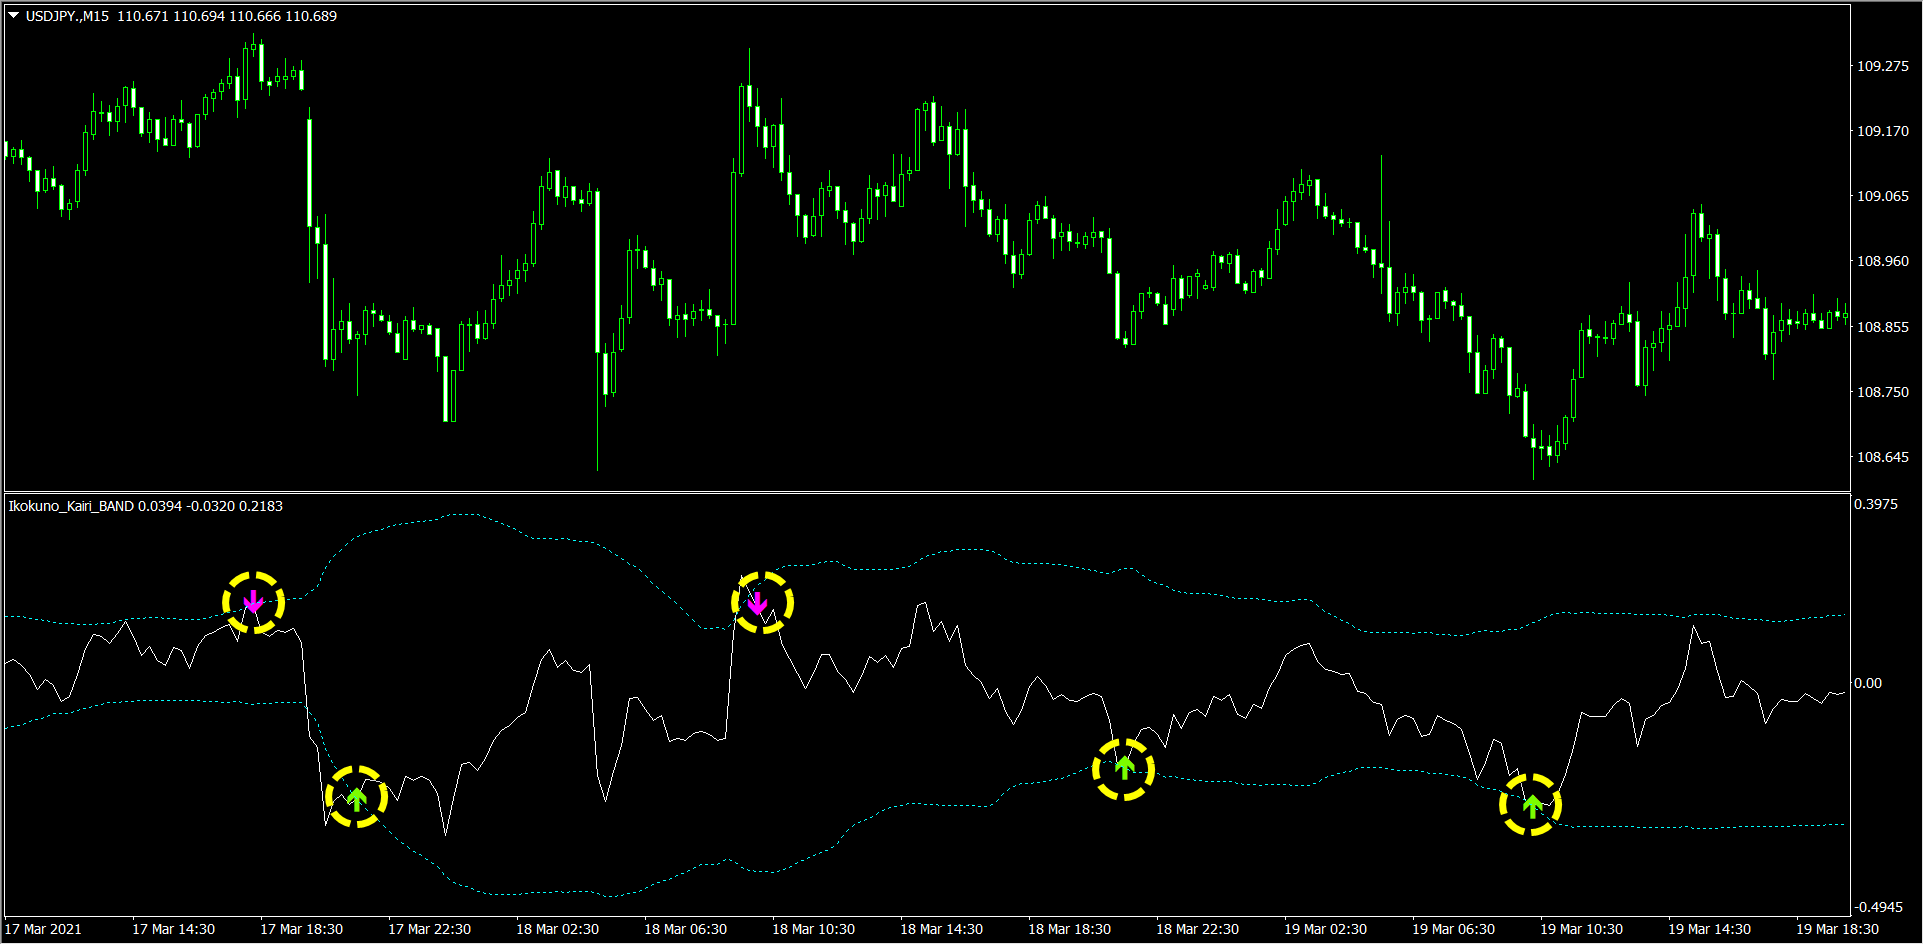
Task: Click the 18 Mar 02:30 time label
Action: click(557, 929)
